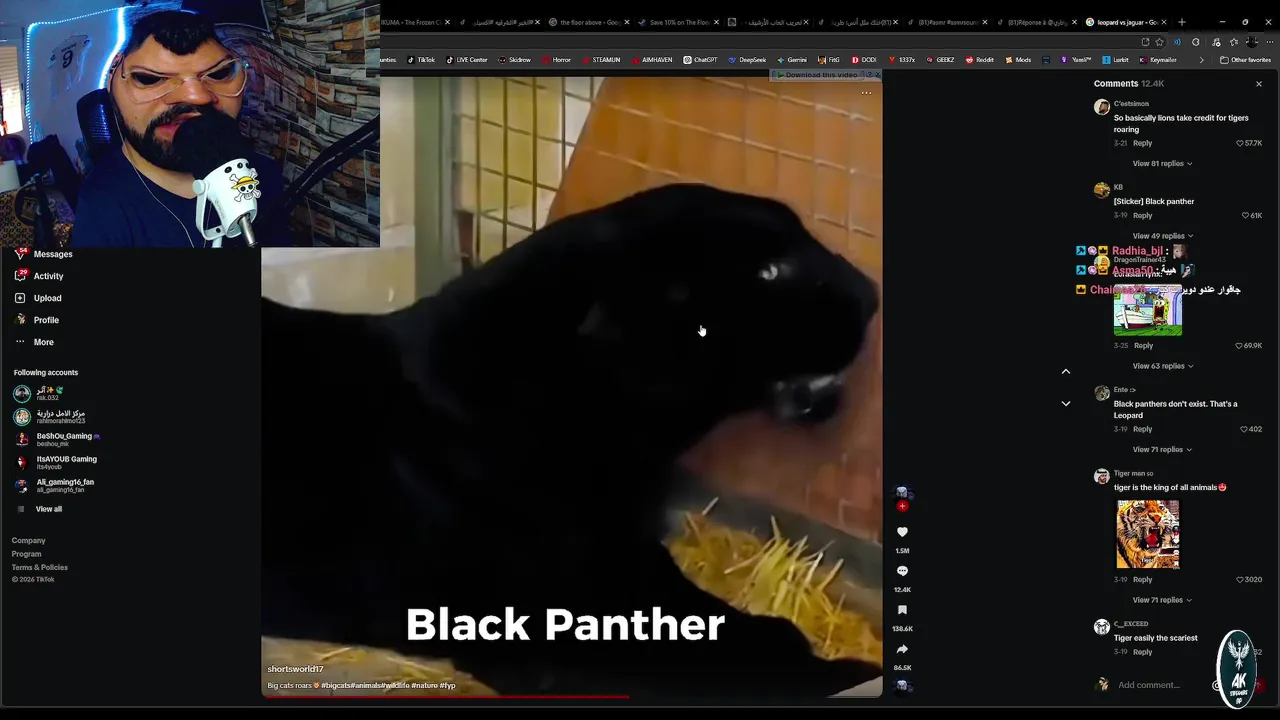Open Company footer link
1280x720 pixels.
[x=29, y=540]
